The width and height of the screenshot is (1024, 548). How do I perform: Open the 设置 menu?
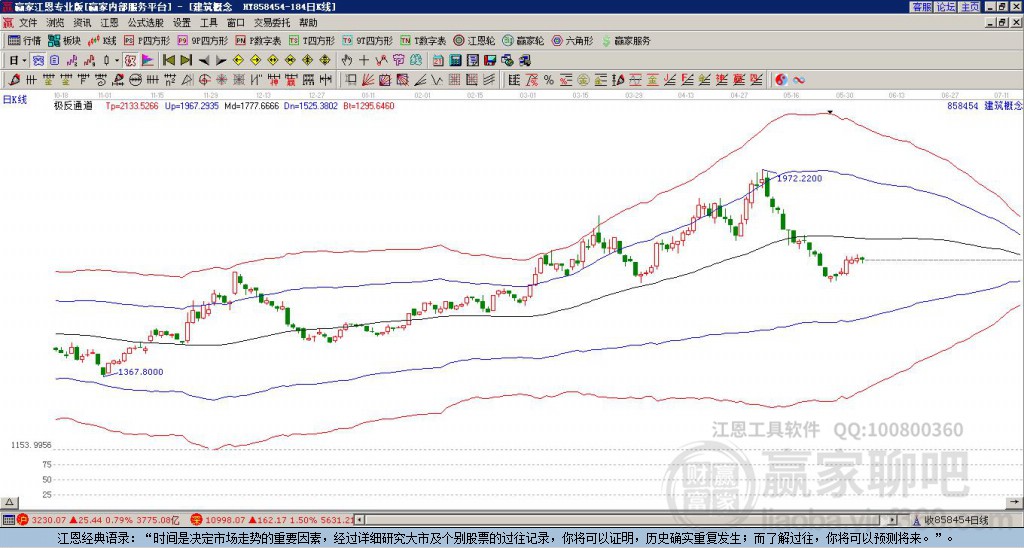[x=182, y=23]
